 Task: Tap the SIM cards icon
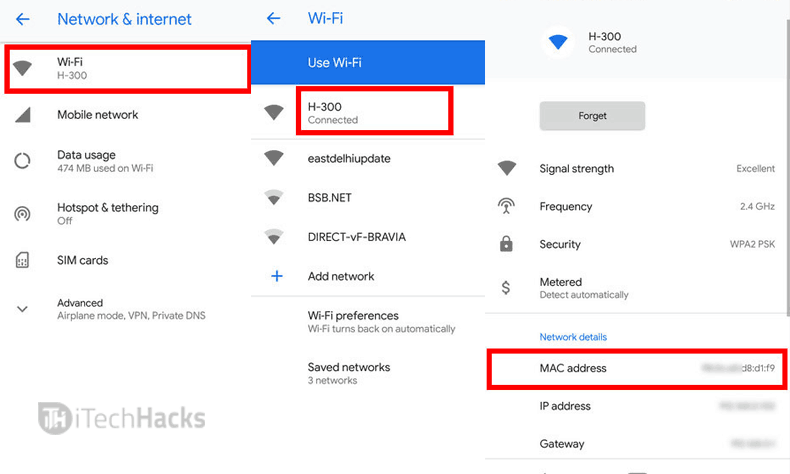pyautogui.click(x=22, y=261)
